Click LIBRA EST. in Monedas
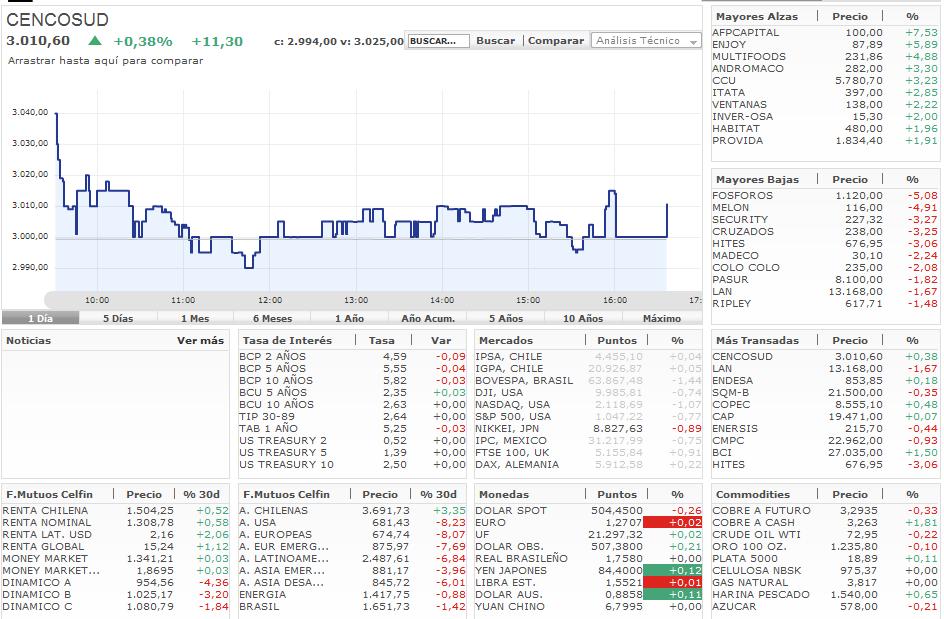 pos(505,582)
